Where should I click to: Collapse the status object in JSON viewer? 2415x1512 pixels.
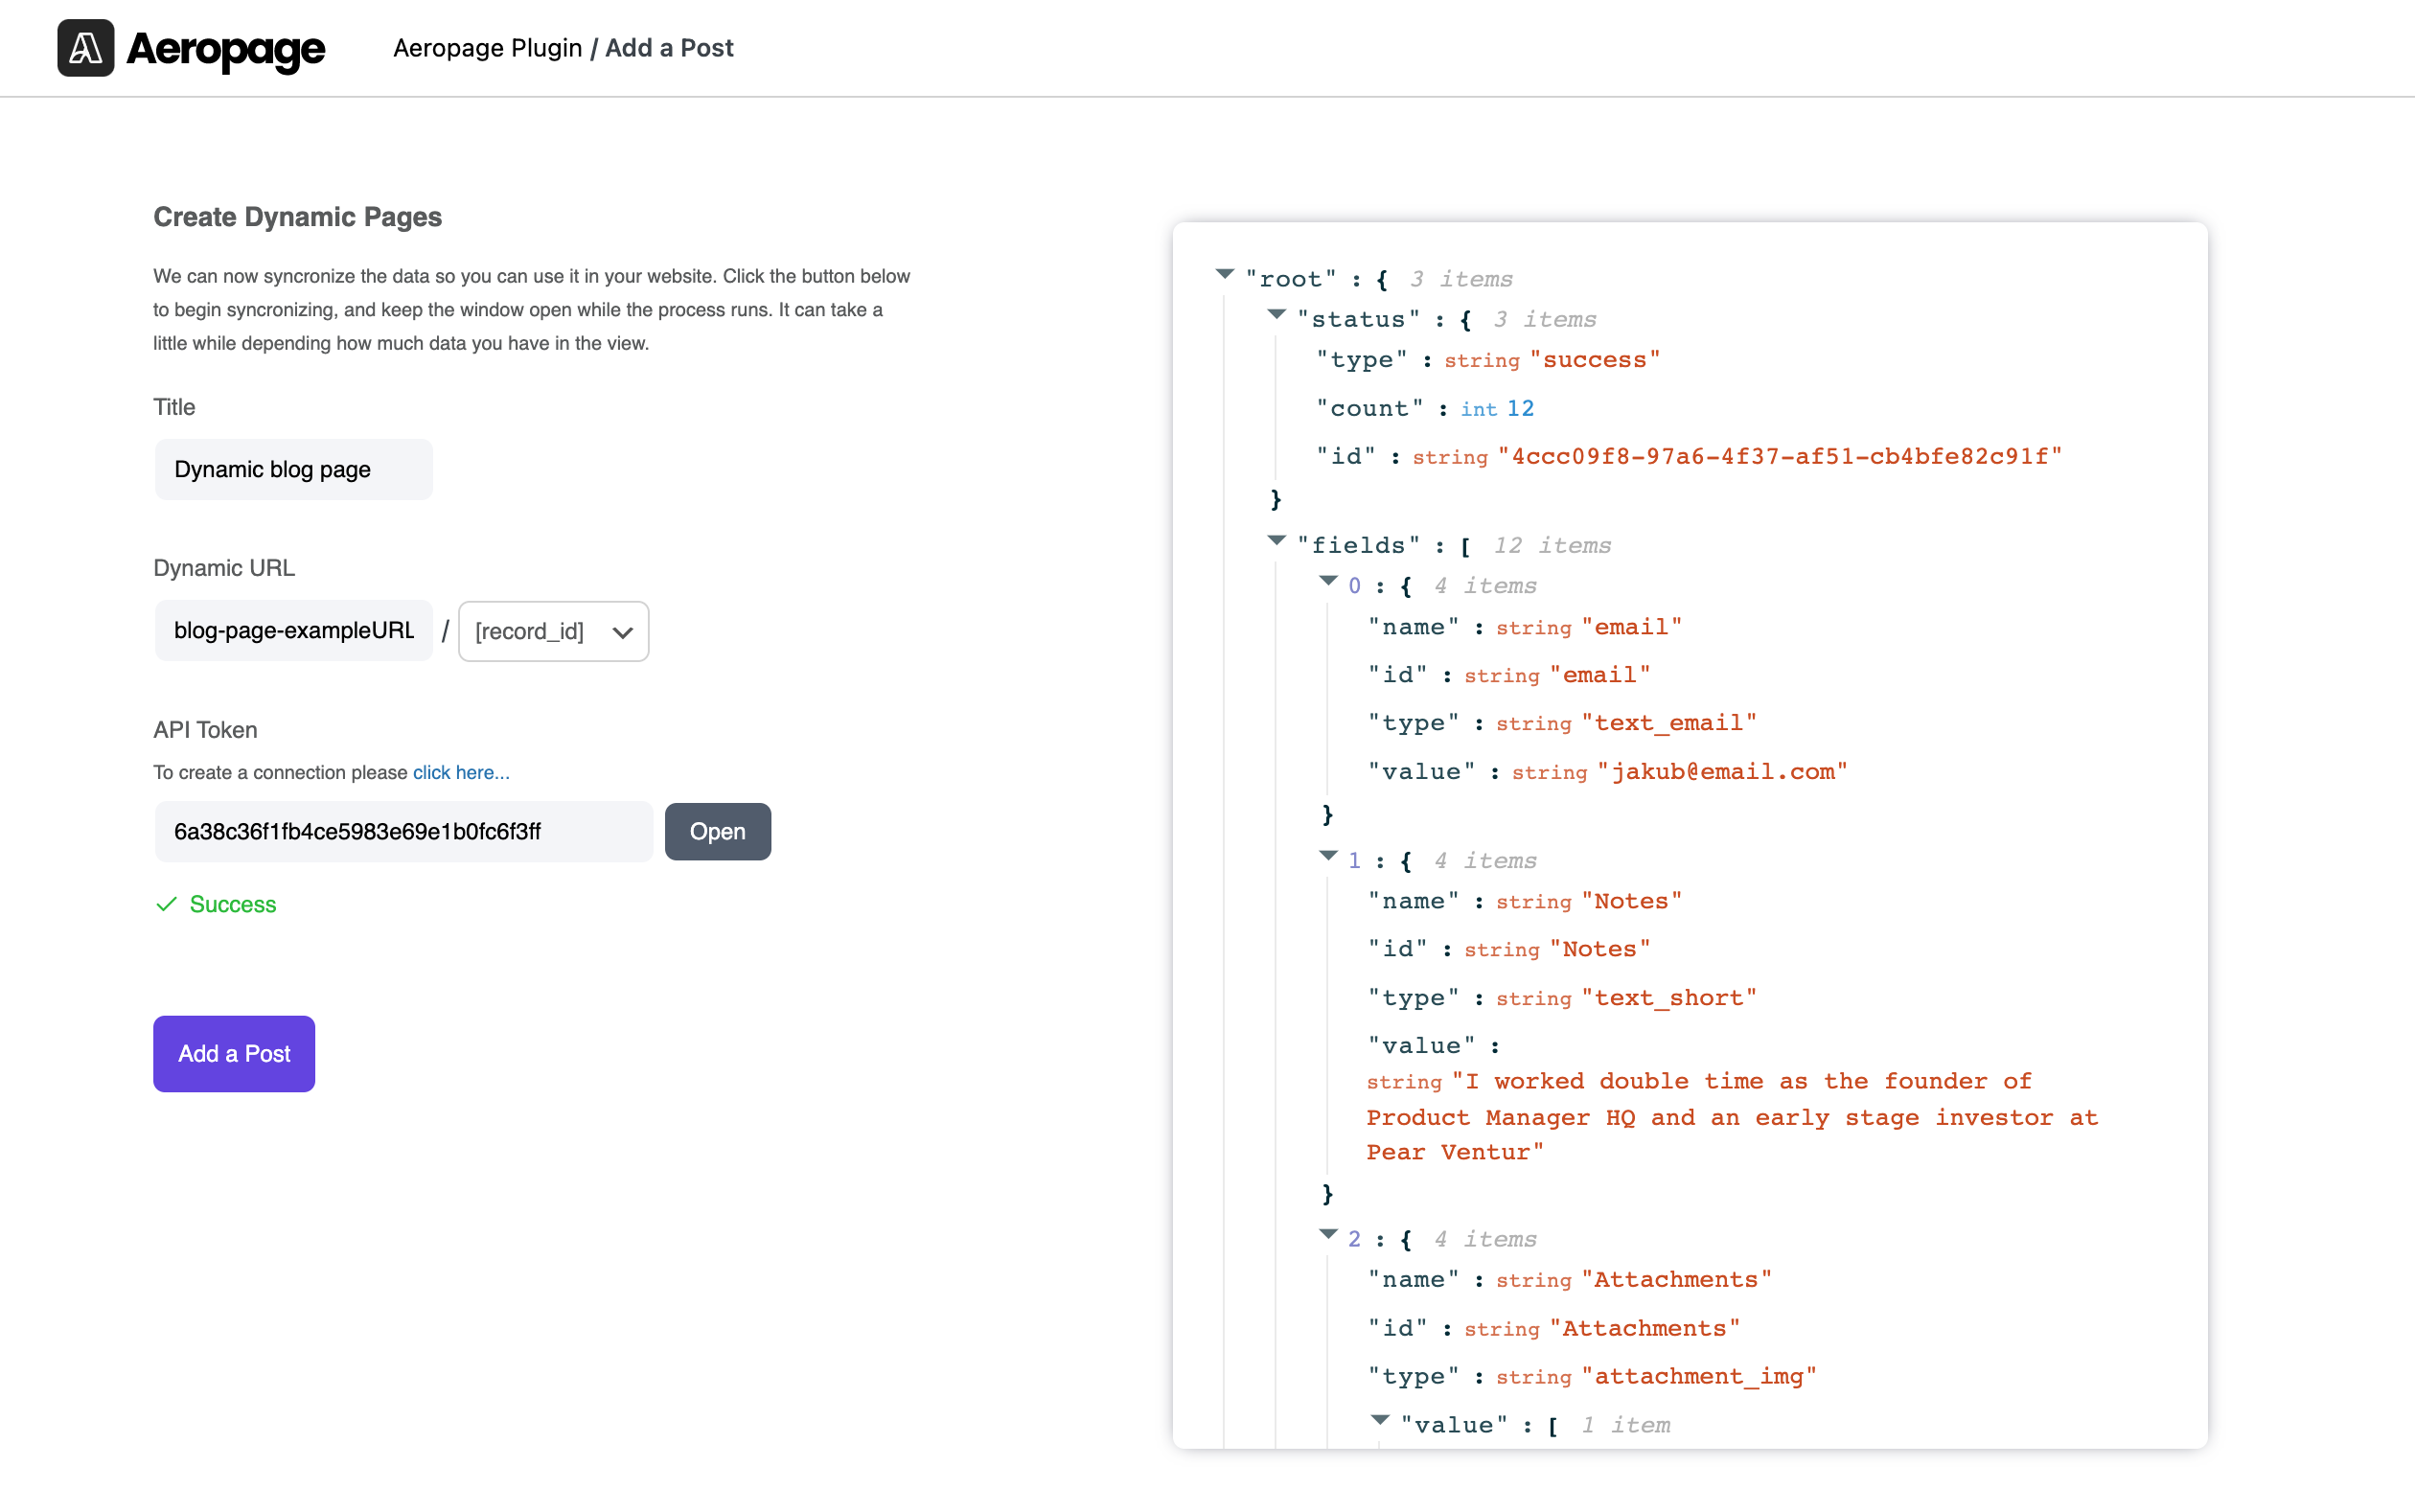[x=1277, y=315]
